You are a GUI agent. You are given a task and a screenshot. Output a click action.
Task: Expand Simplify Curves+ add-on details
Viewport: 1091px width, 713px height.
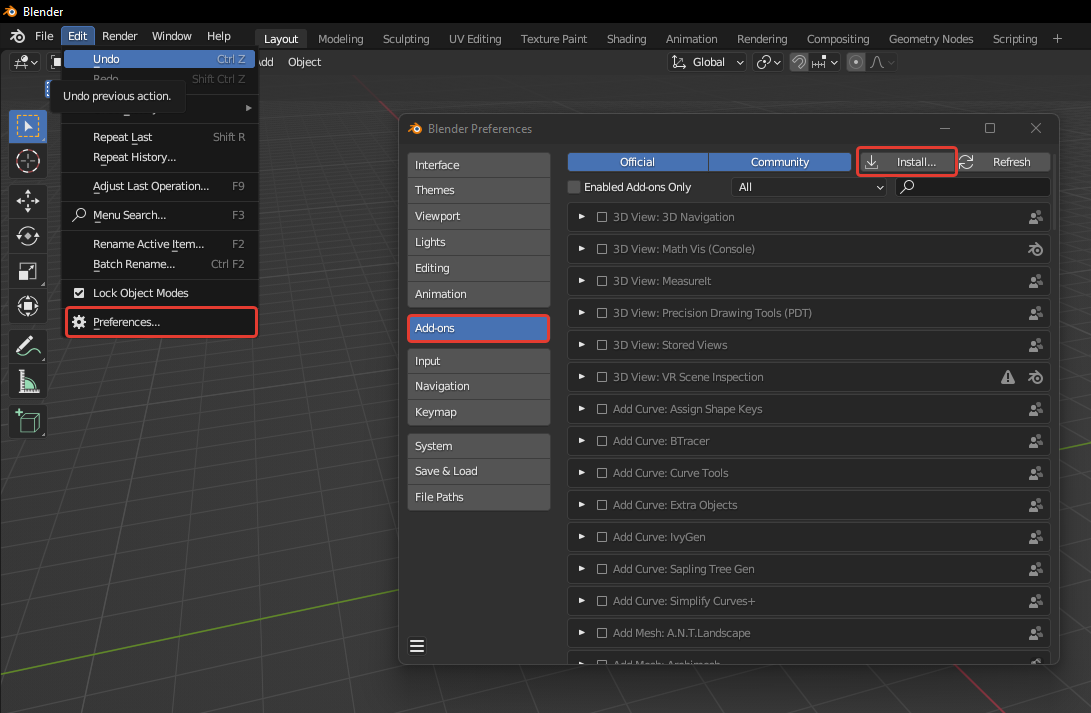point(582,601)
